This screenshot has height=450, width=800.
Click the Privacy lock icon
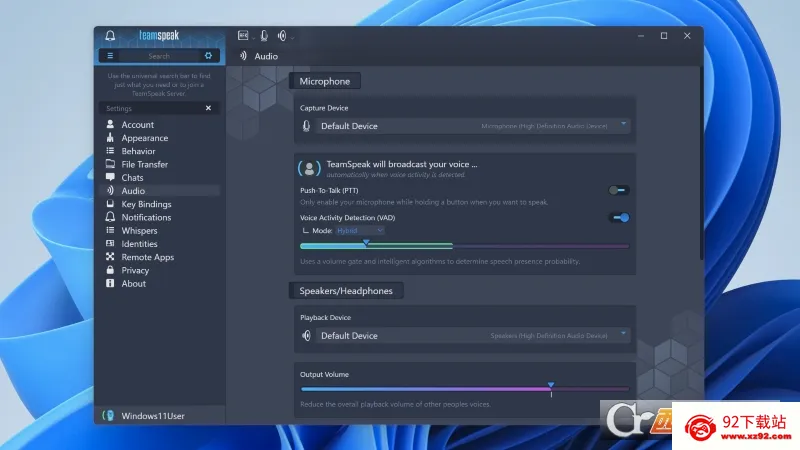tap(110, 270)
